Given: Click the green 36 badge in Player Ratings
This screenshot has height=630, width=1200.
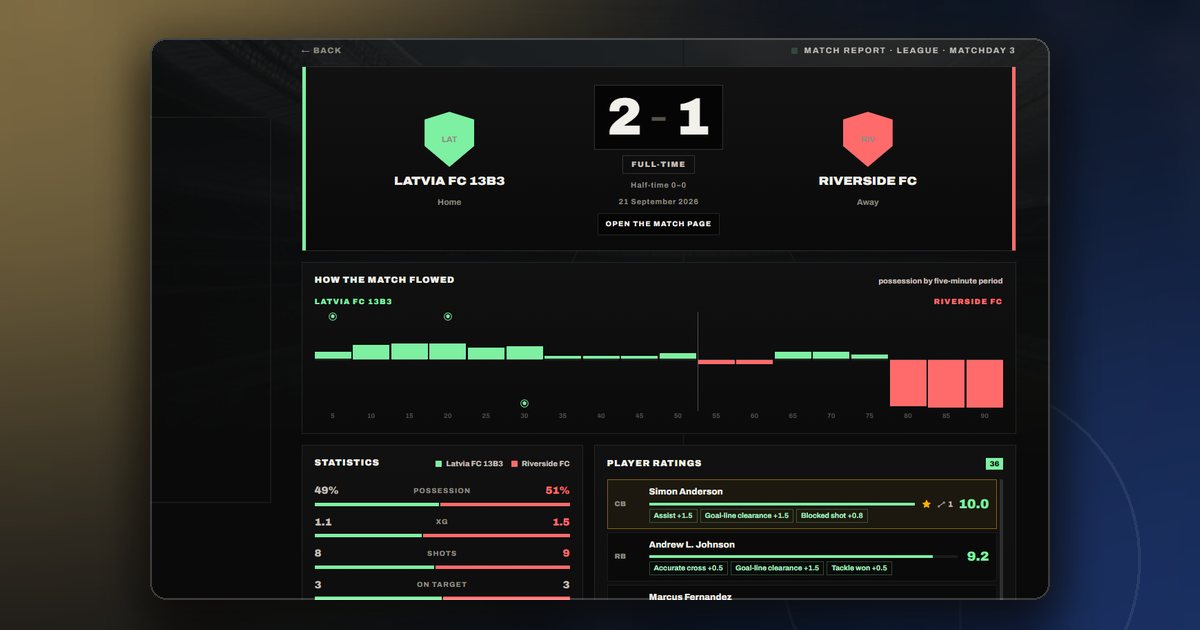Looking at the screenshot, I should point(994,463).
